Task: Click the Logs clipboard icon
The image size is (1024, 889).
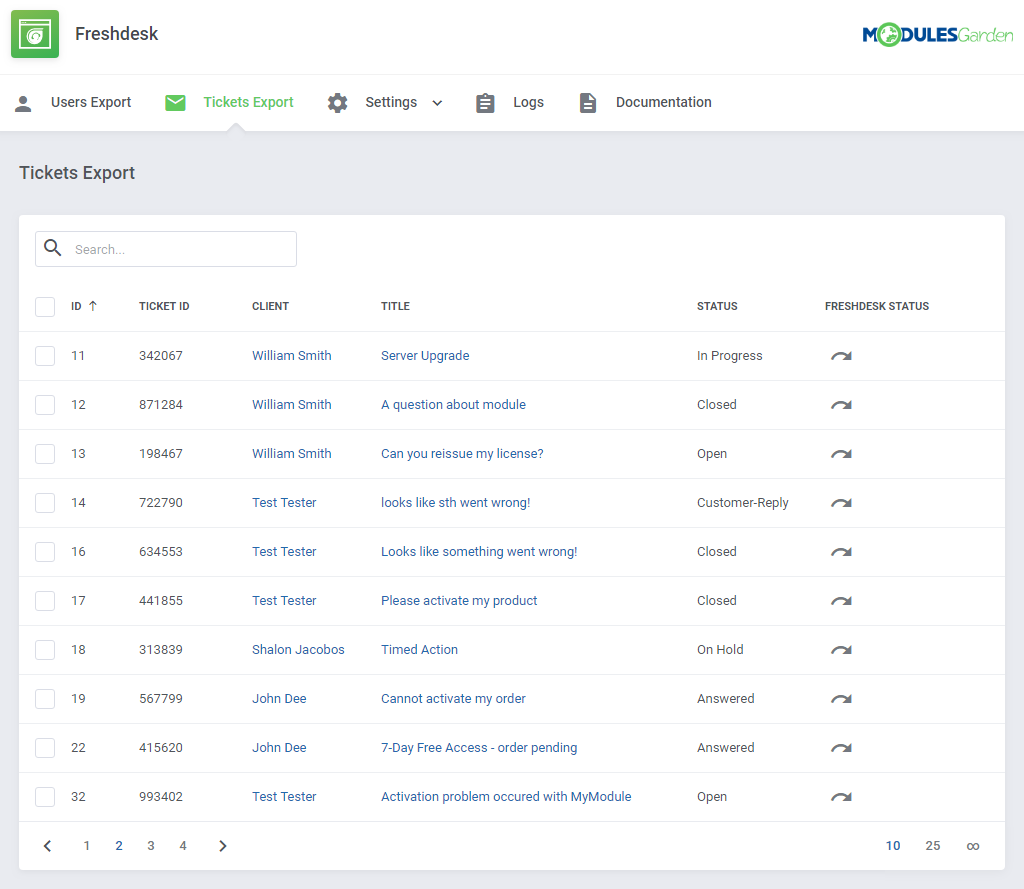Action: (485, 103)
